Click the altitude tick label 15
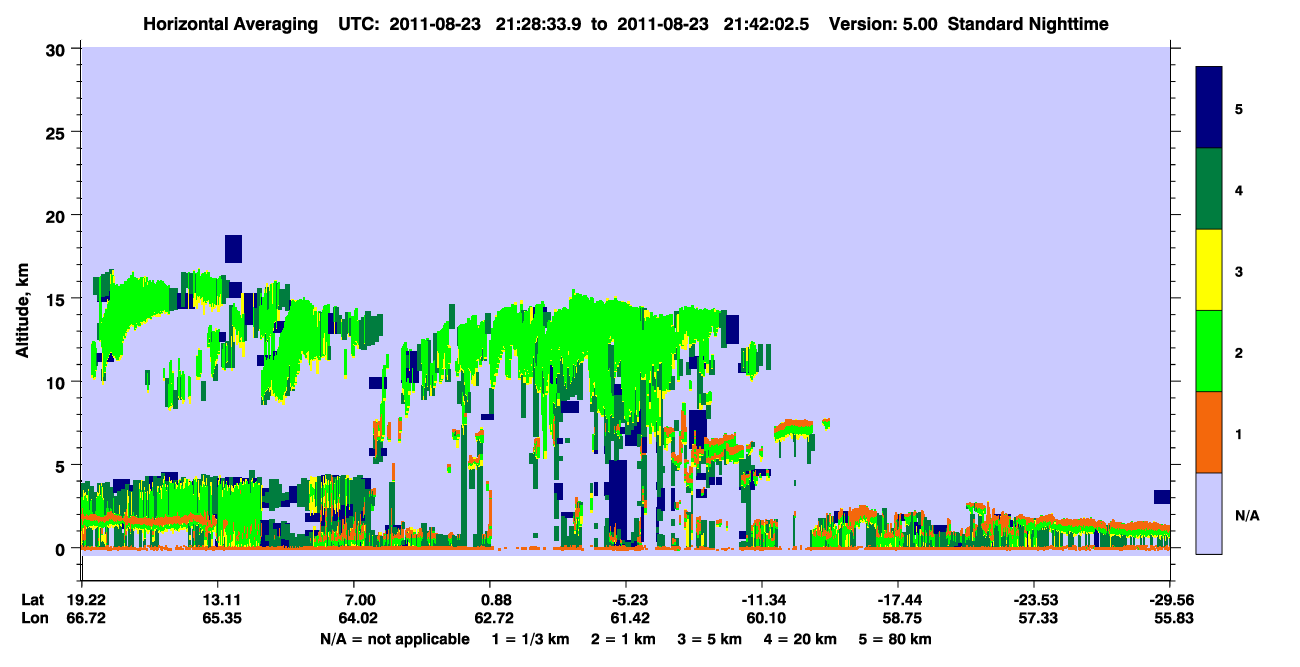 point(56,298)
